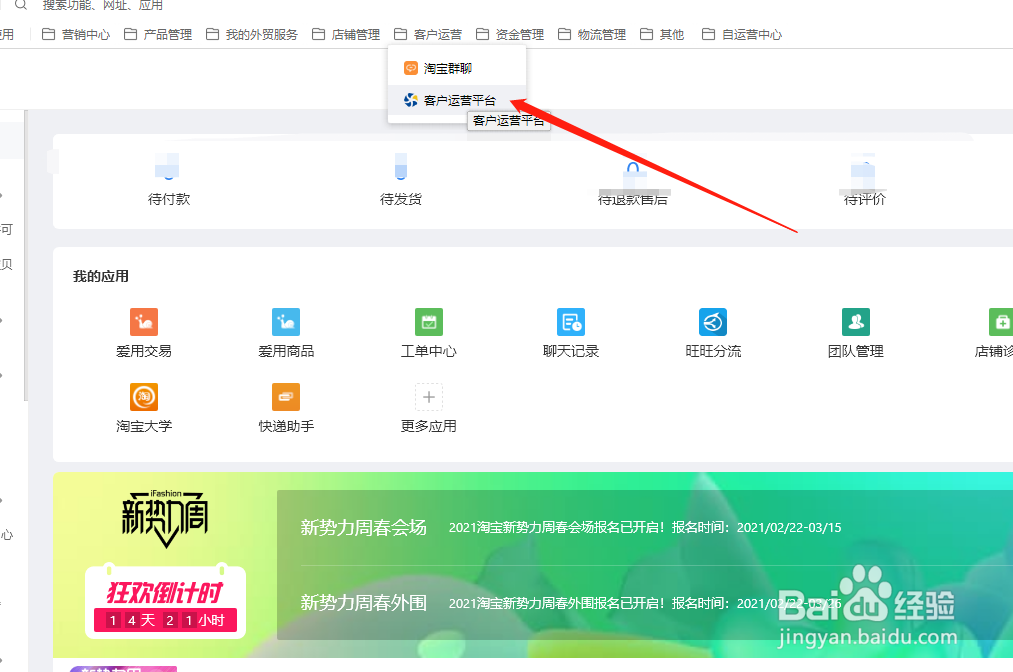Open the 客户运营 bookmark folder
Viewport: 1013px width, 672px height.
pos(428,34)
